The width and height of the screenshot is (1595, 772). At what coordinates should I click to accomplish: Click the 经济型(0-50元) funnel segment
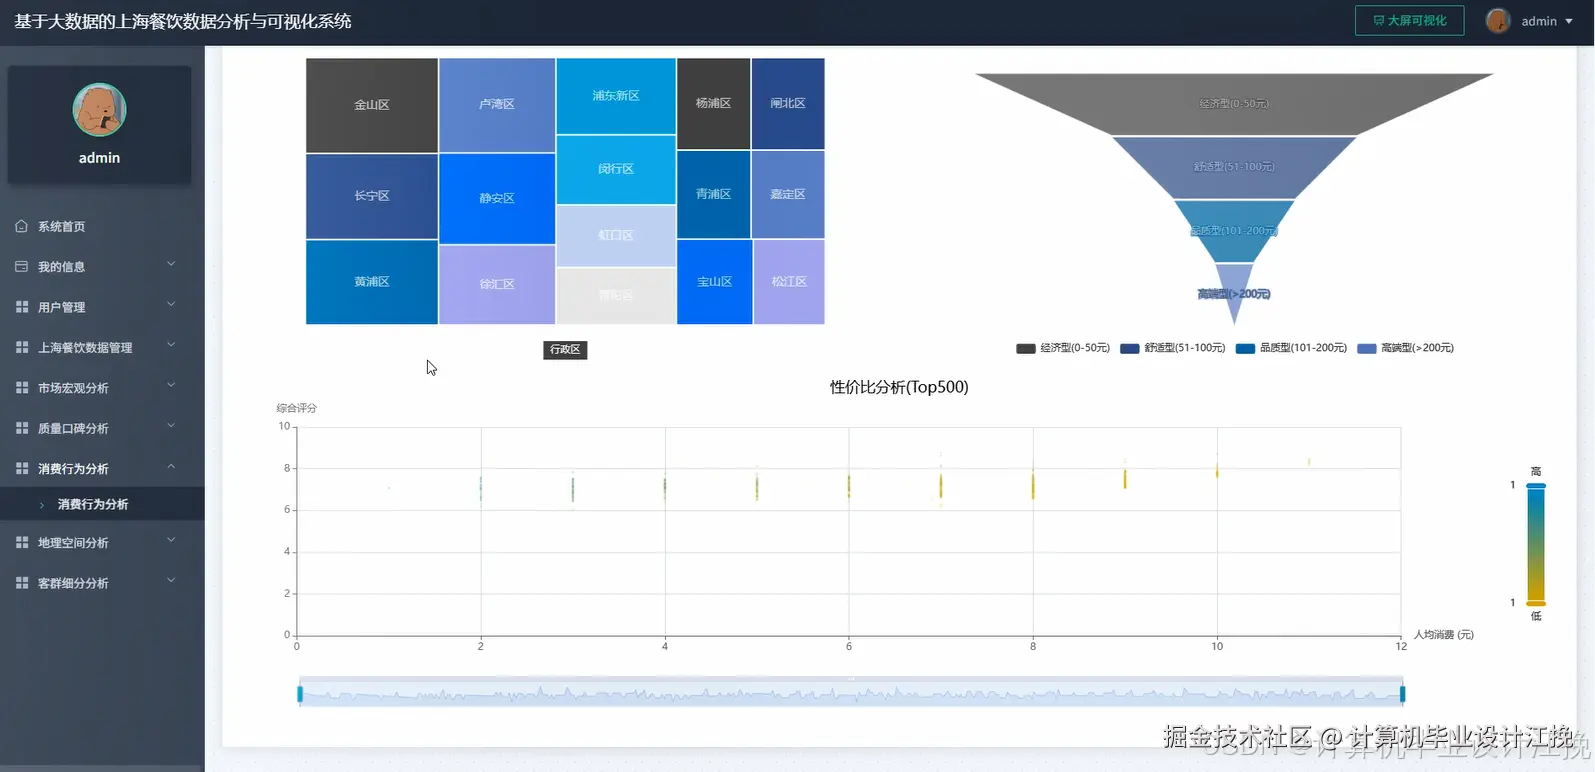1234,104
